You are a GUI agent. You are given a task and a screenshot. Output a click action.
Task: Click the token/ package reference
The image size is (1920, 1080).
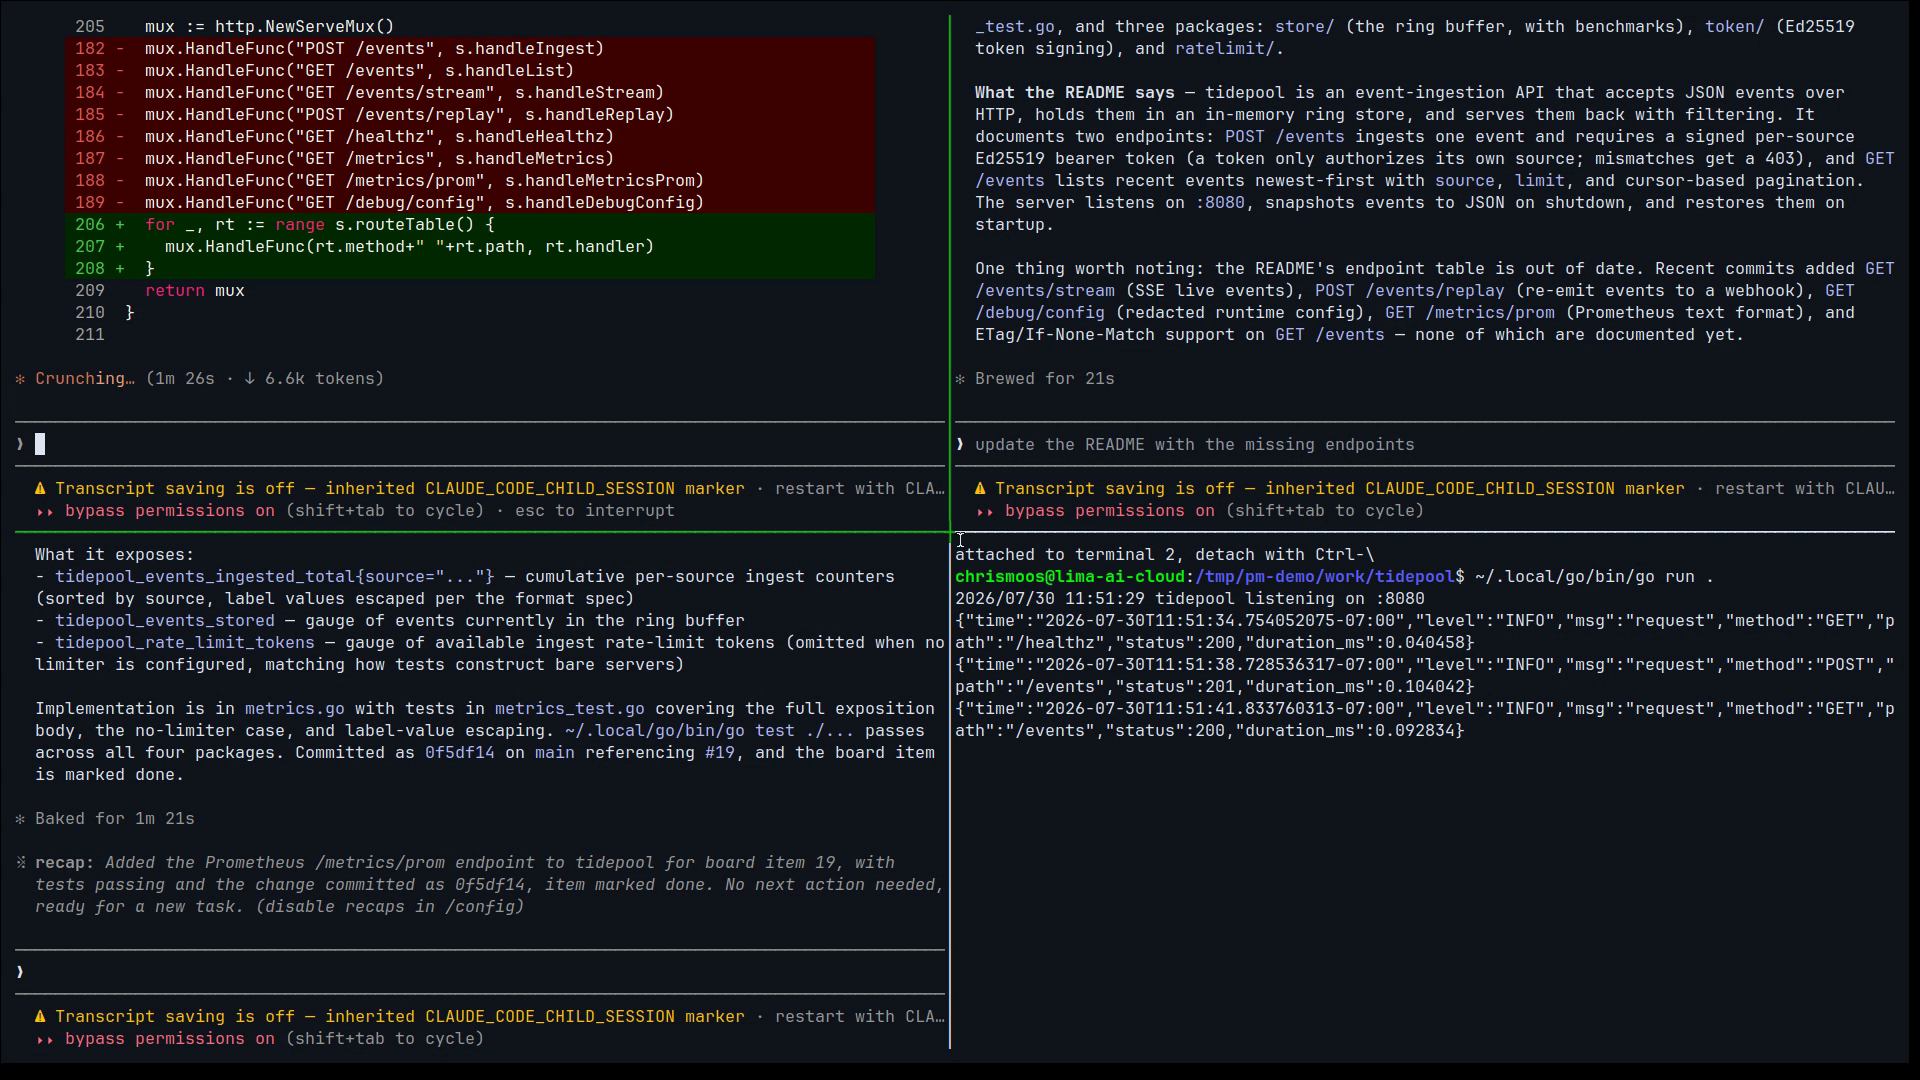1735,27
